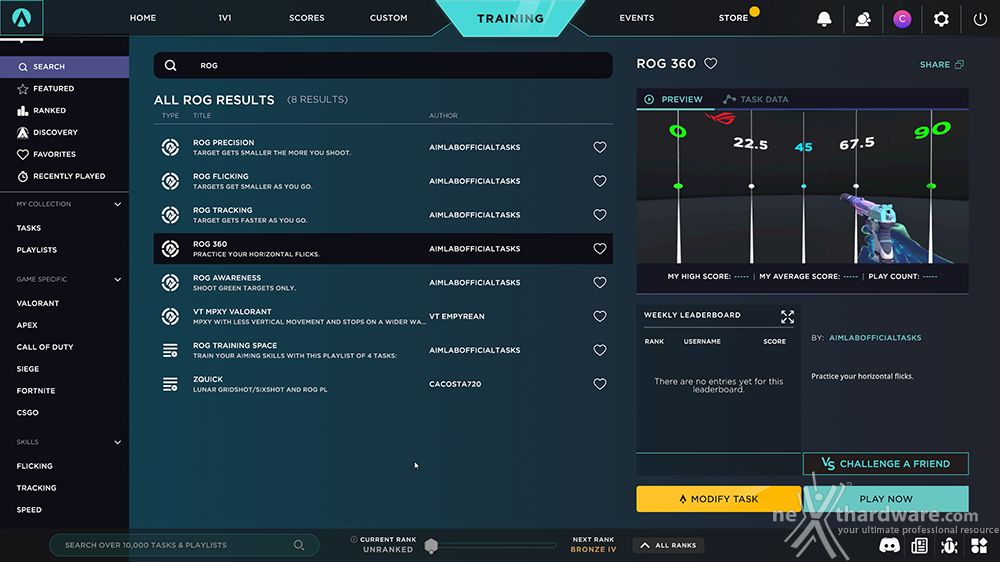The height and width of the screenshot is (562, 1000).
Task: Click the ZQuick playlist icon
Action: 170,384
